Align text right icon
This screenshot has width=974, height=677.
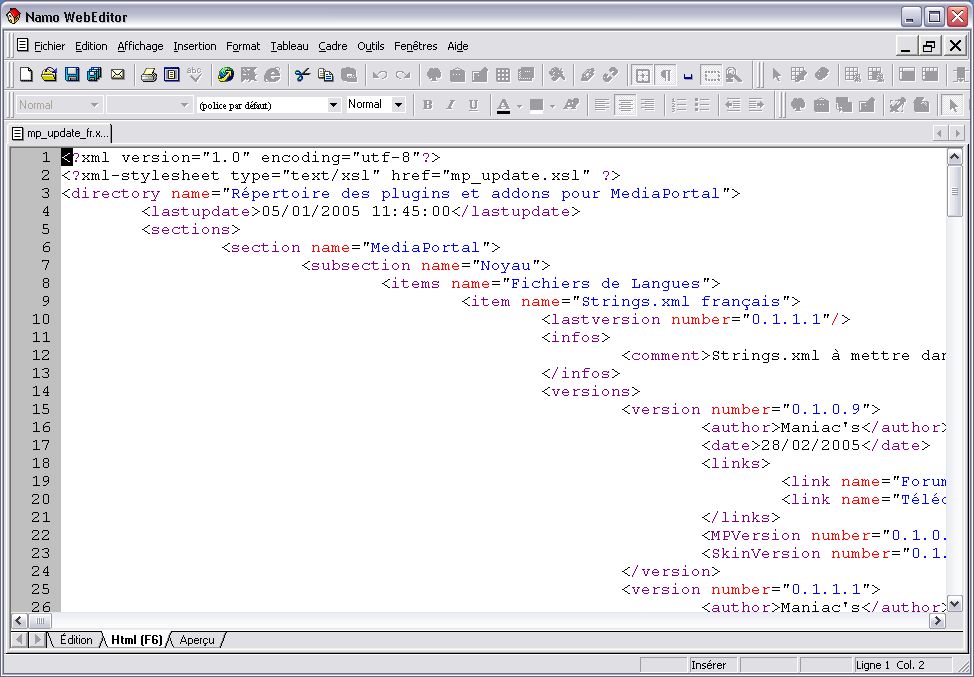click(x=647, y=105)
